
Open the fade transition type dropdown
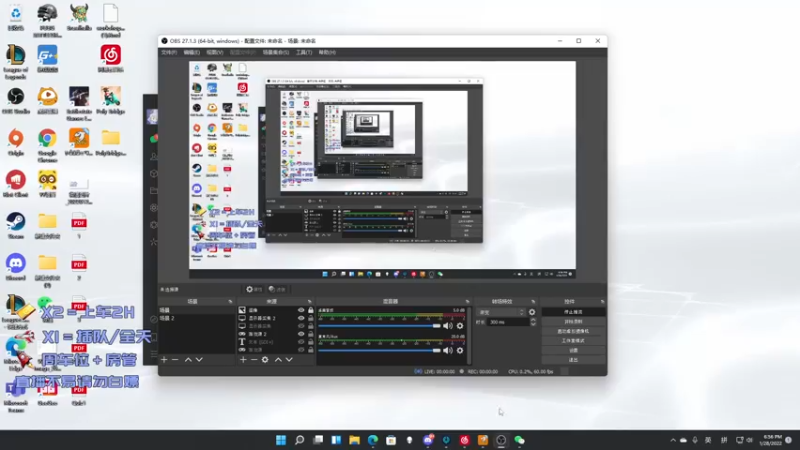(501, 312)
